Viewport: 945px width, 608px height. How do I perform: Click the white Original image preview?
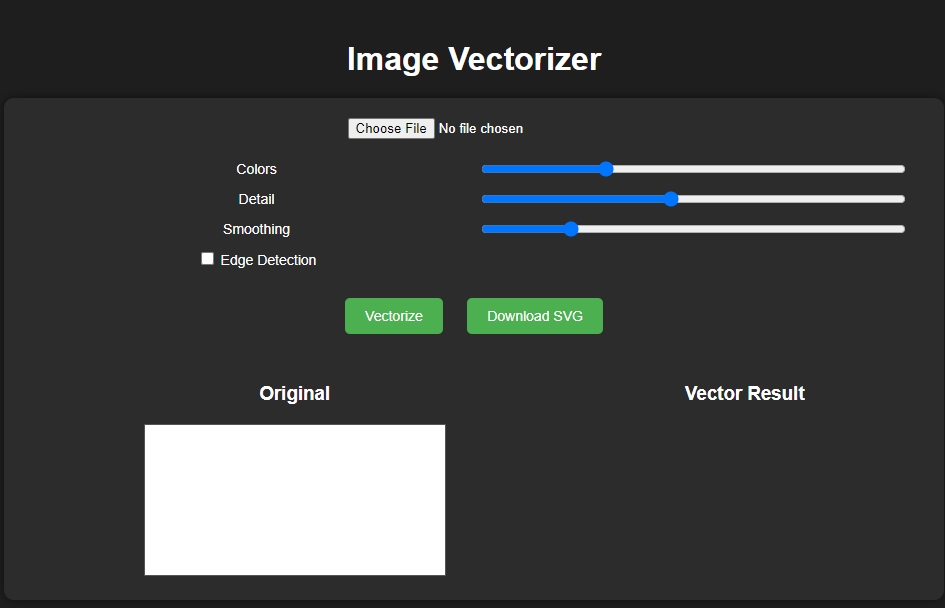[x=295, y=500]
